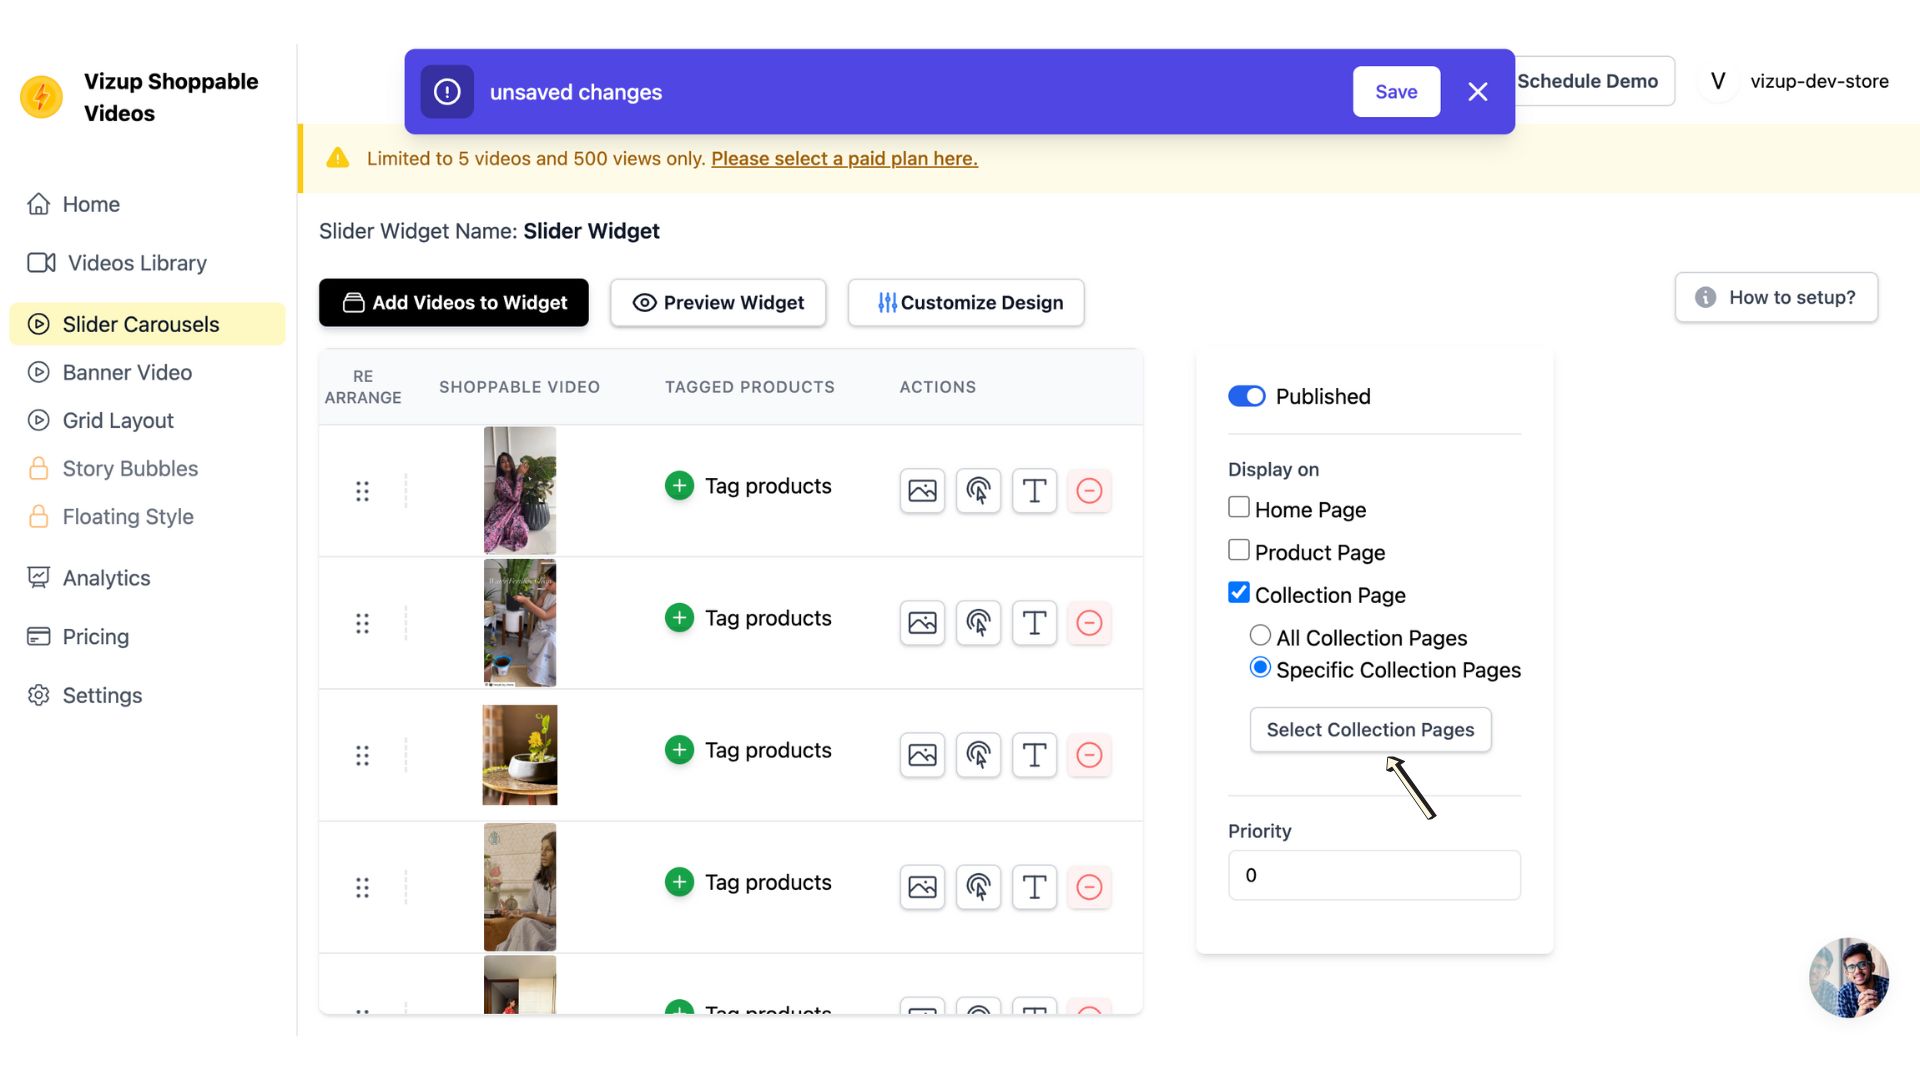Image resolution: width=1920 pixels, height=1080 pixels.
Task: Open Grid Layout from the sidebar
Action: point(117,420)
